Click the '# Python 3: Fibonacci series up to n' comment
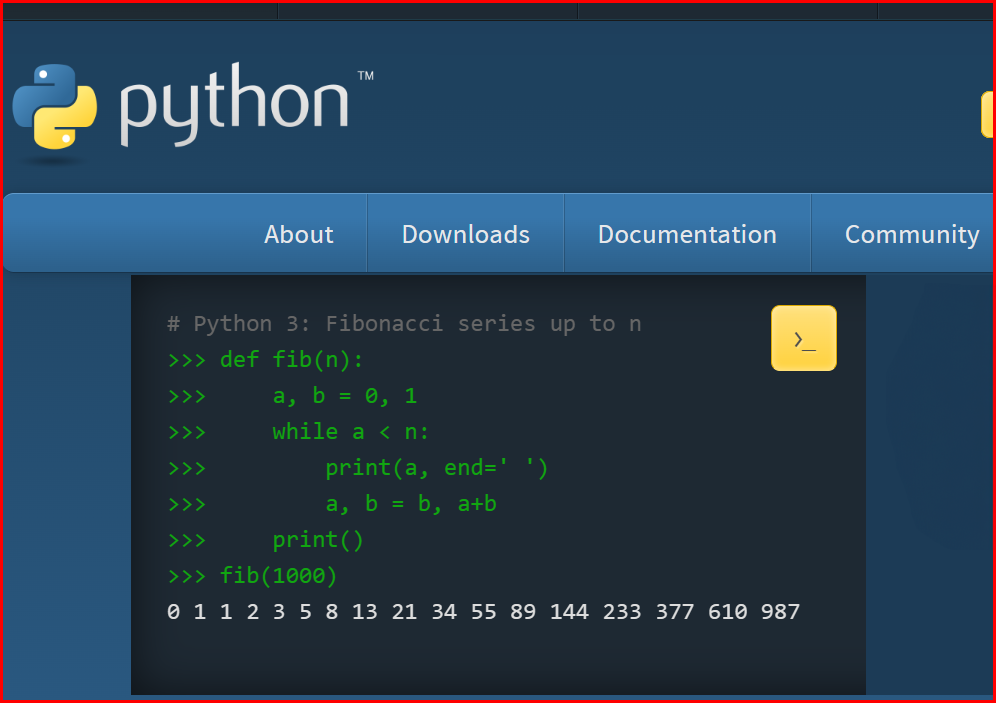996x703 pixels. 404,324
